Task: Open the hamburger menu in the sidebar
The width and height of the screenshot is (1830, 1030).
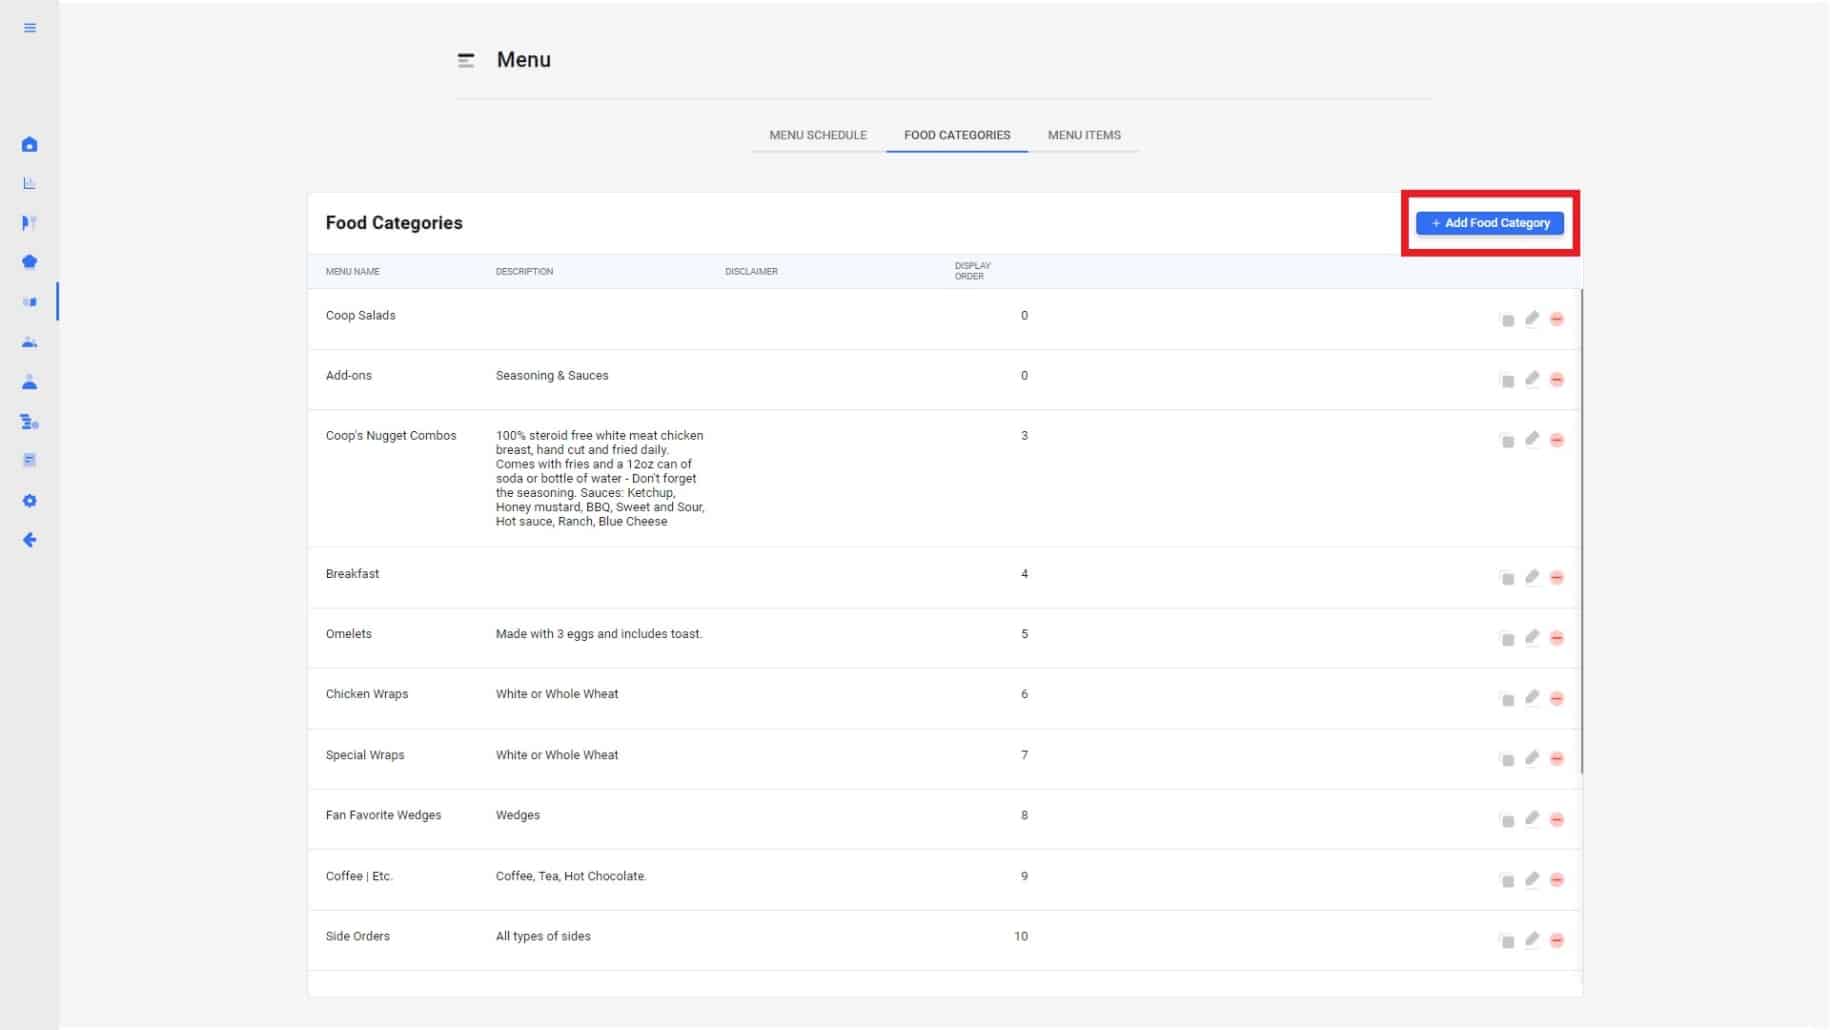Action: pos(30,28)
